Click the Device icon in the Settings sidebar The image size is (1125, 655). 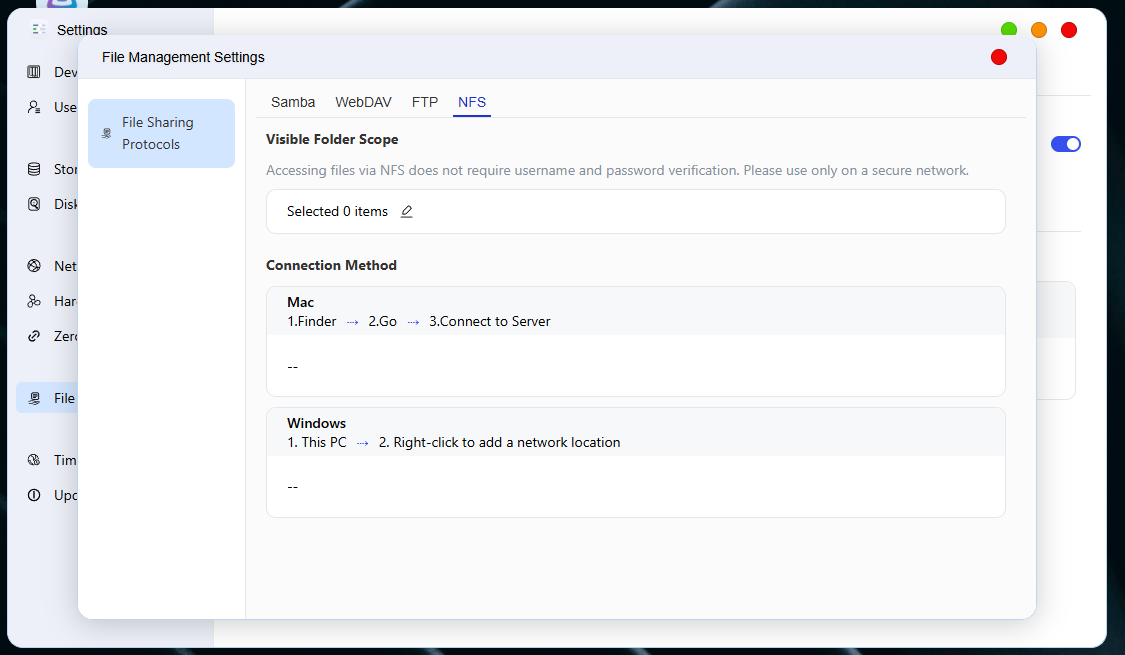34,72
